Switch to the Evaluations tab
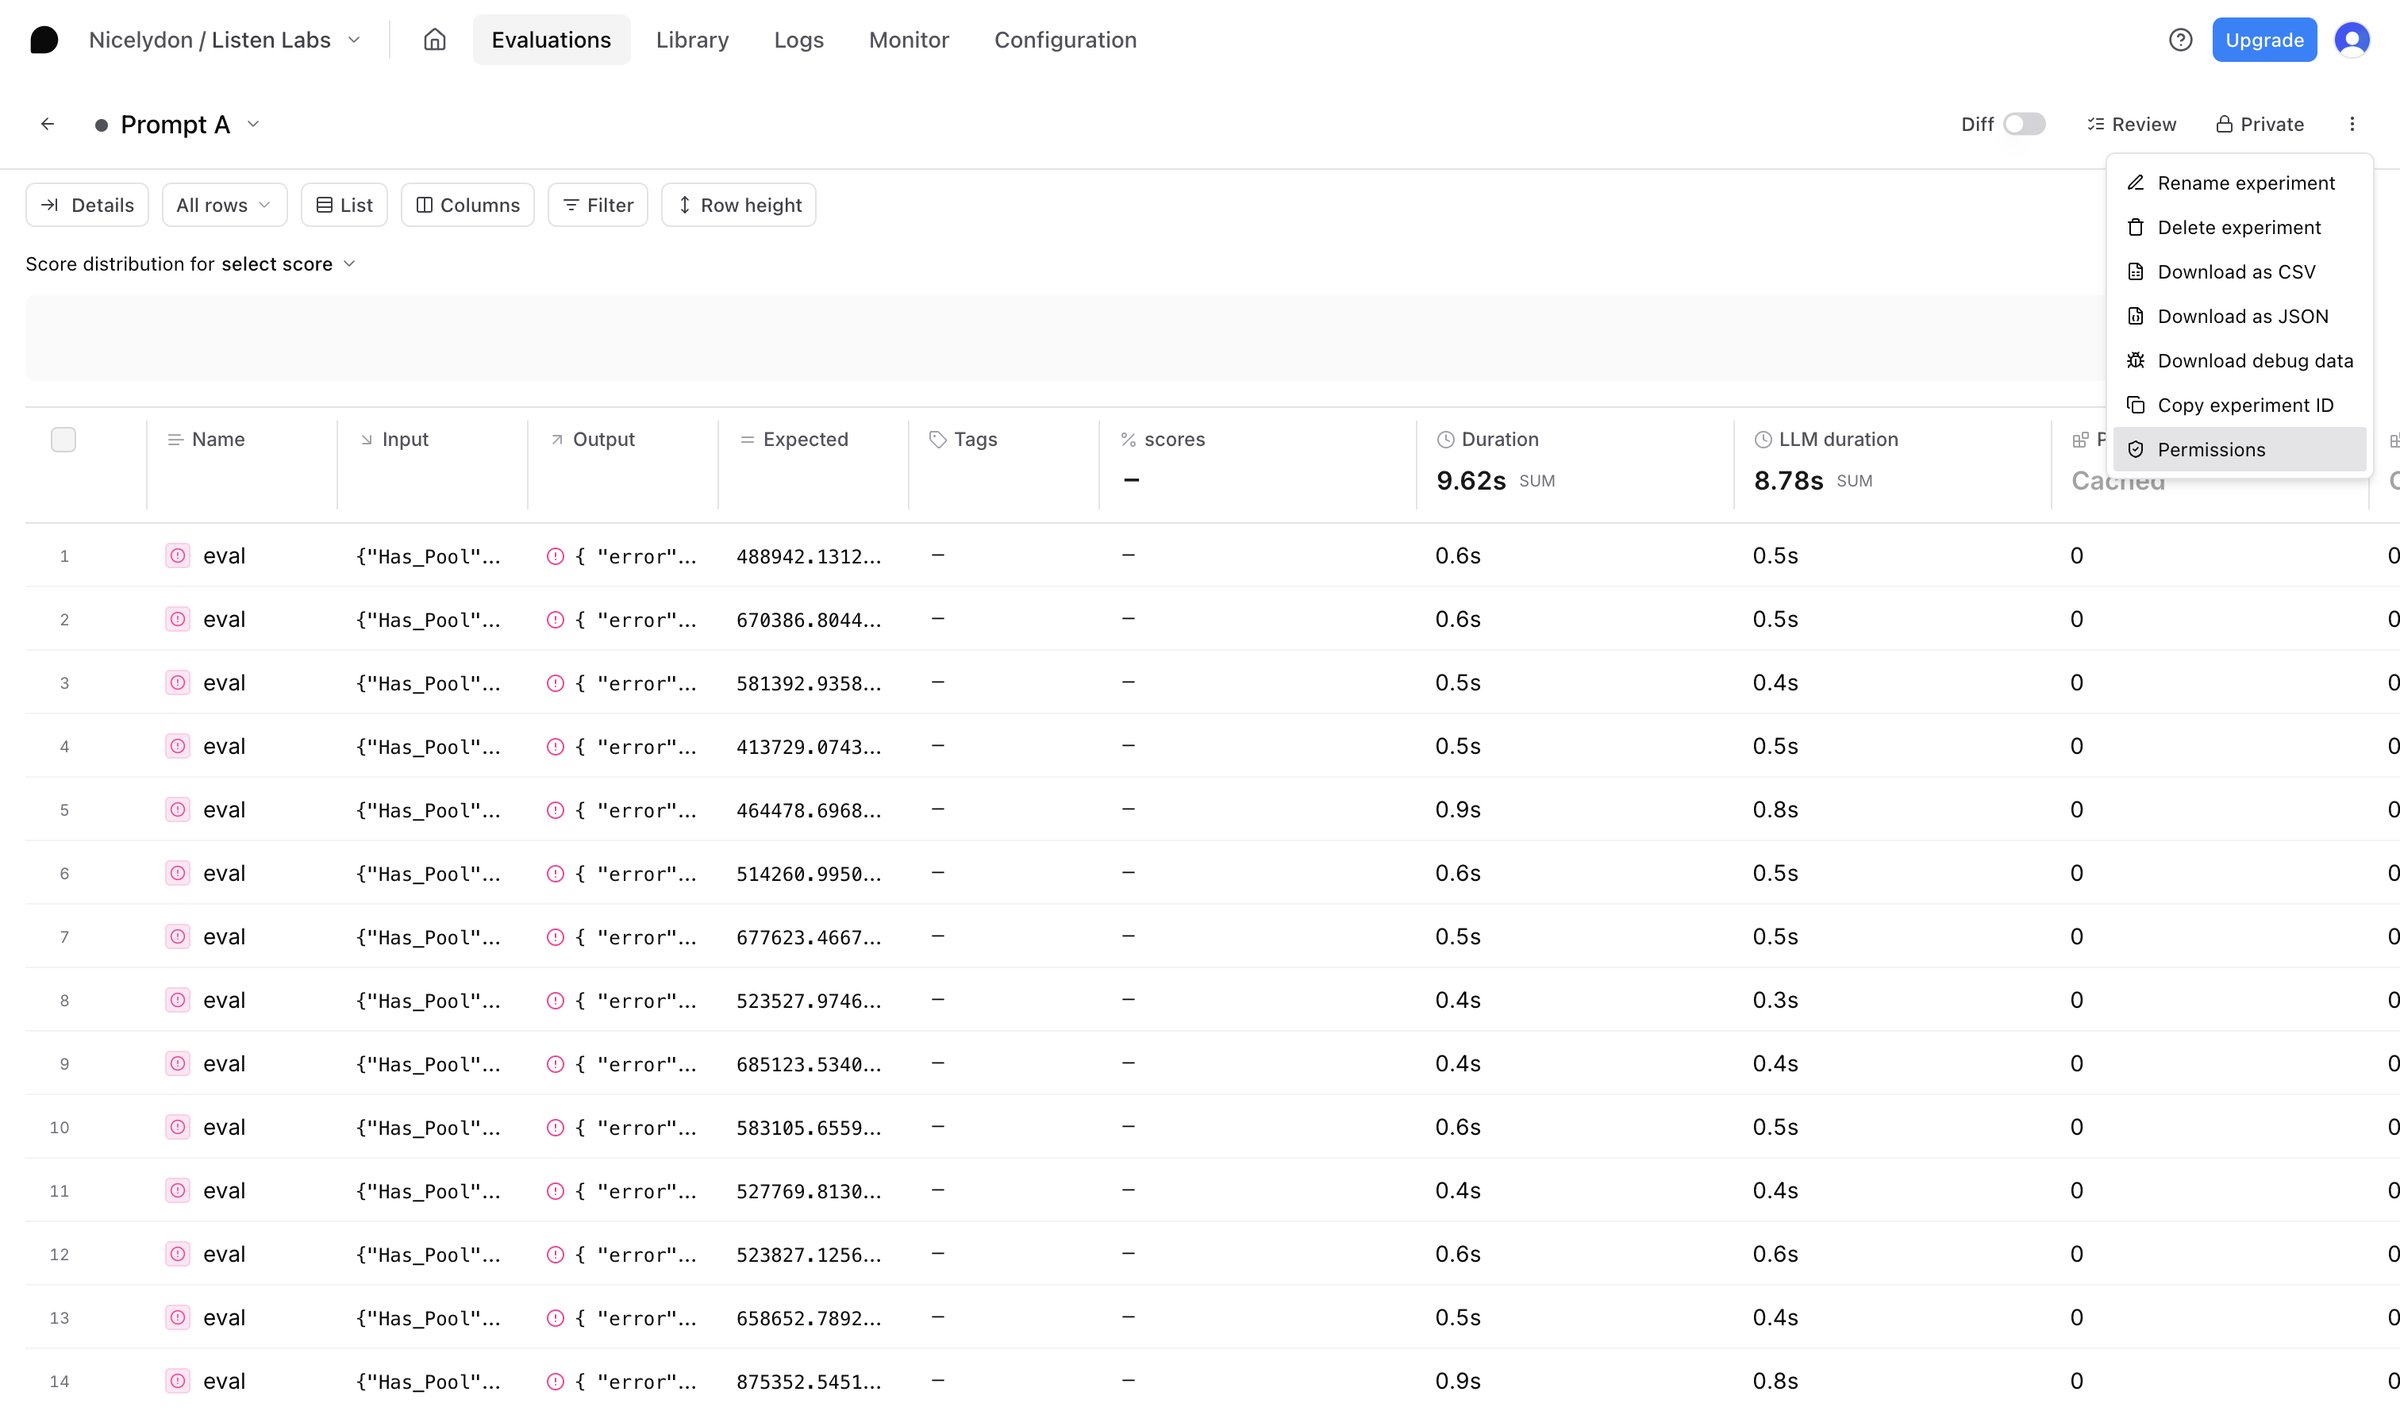Screen dimensions: 2400x1411 point(551,40)
